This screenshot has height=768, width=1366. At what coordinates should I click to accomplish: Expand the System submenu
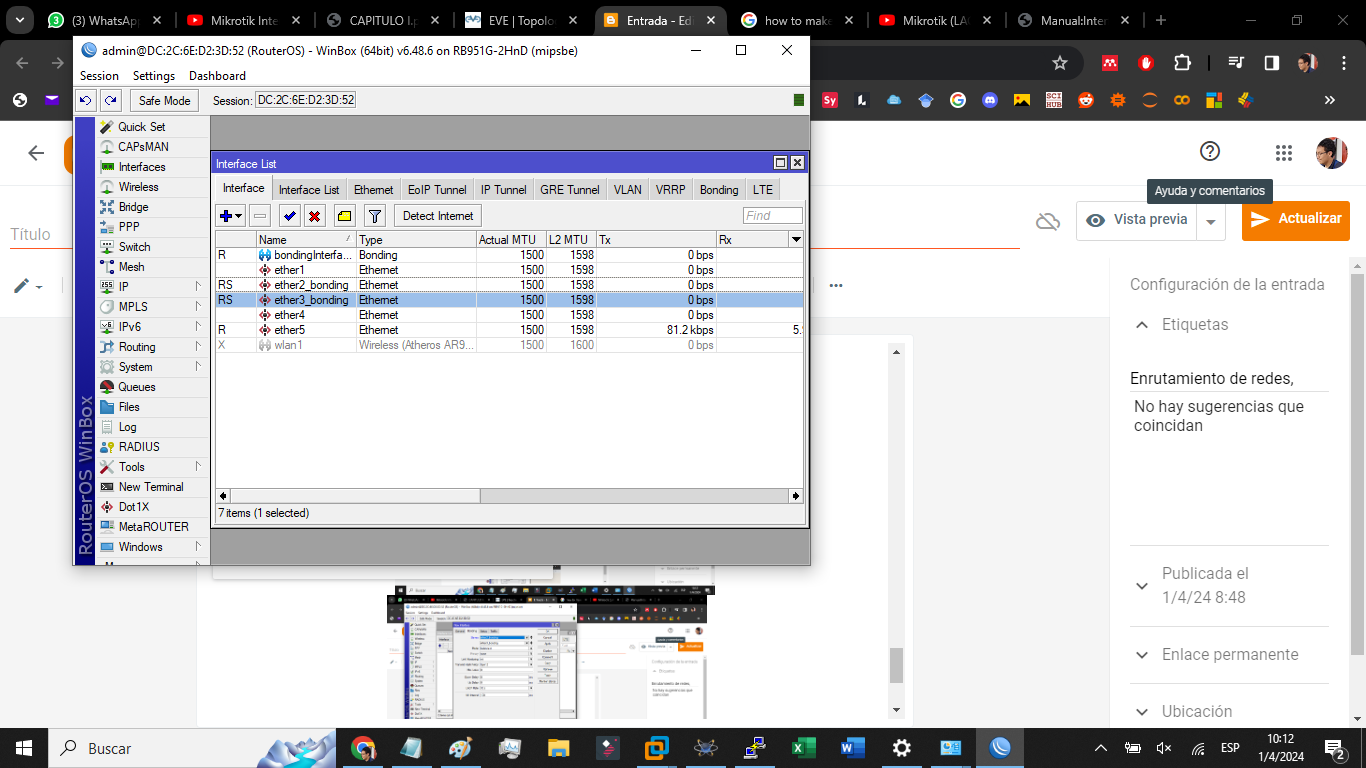[x=198, y=367]
